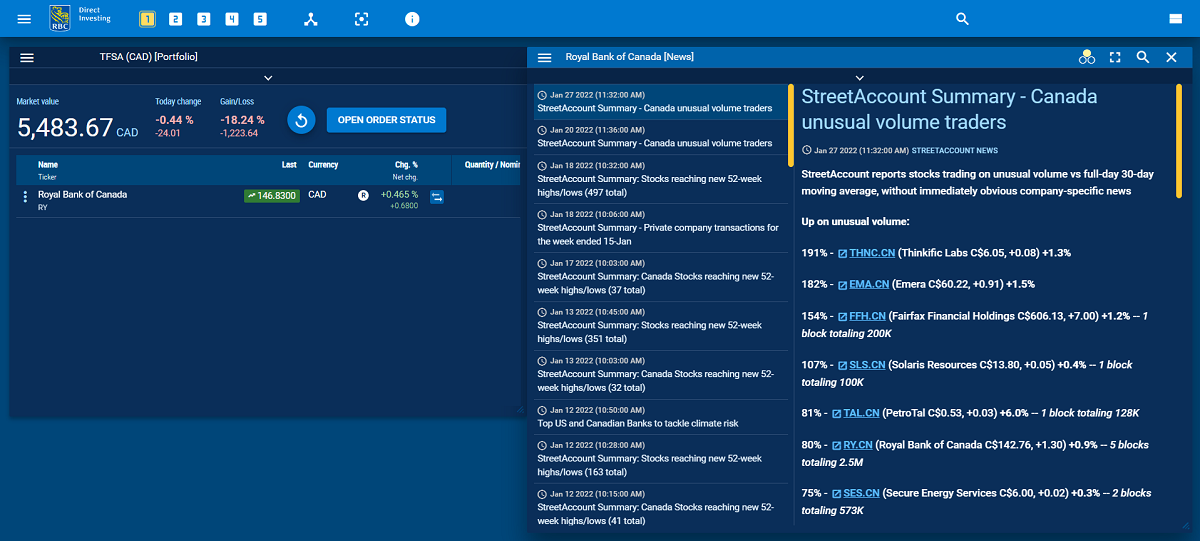Open the three-dot menu for Royal Bank of Canada
The width and height of the screenshot is (1200, 541).
coord(25,197)
